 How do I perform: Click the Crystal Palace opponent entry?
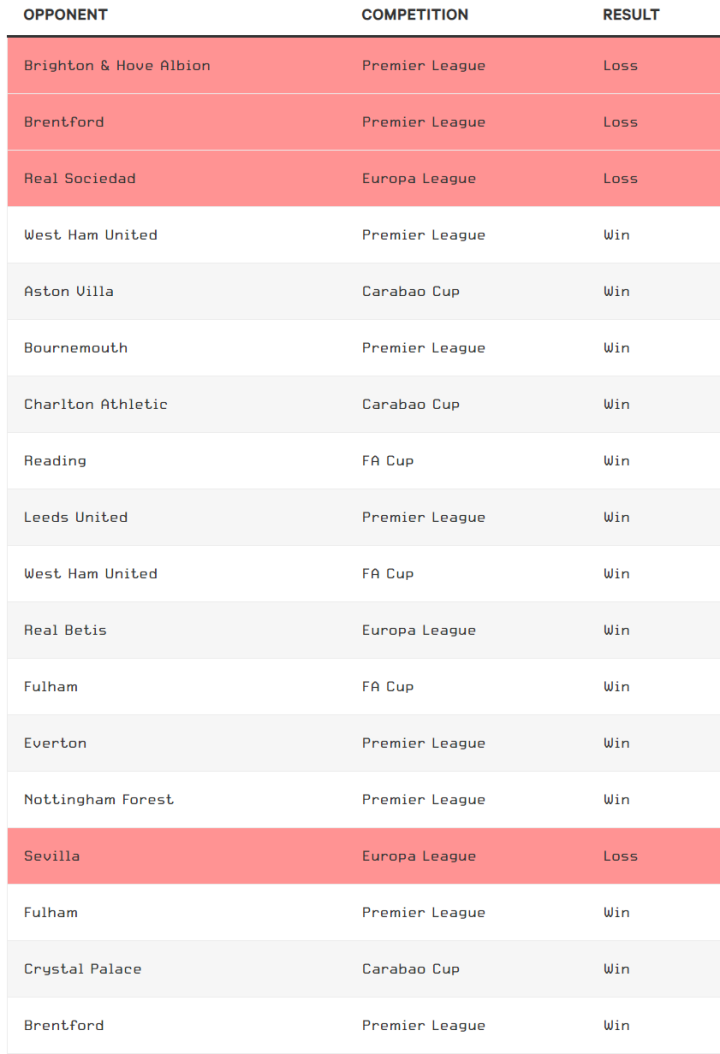coord(83,969)
